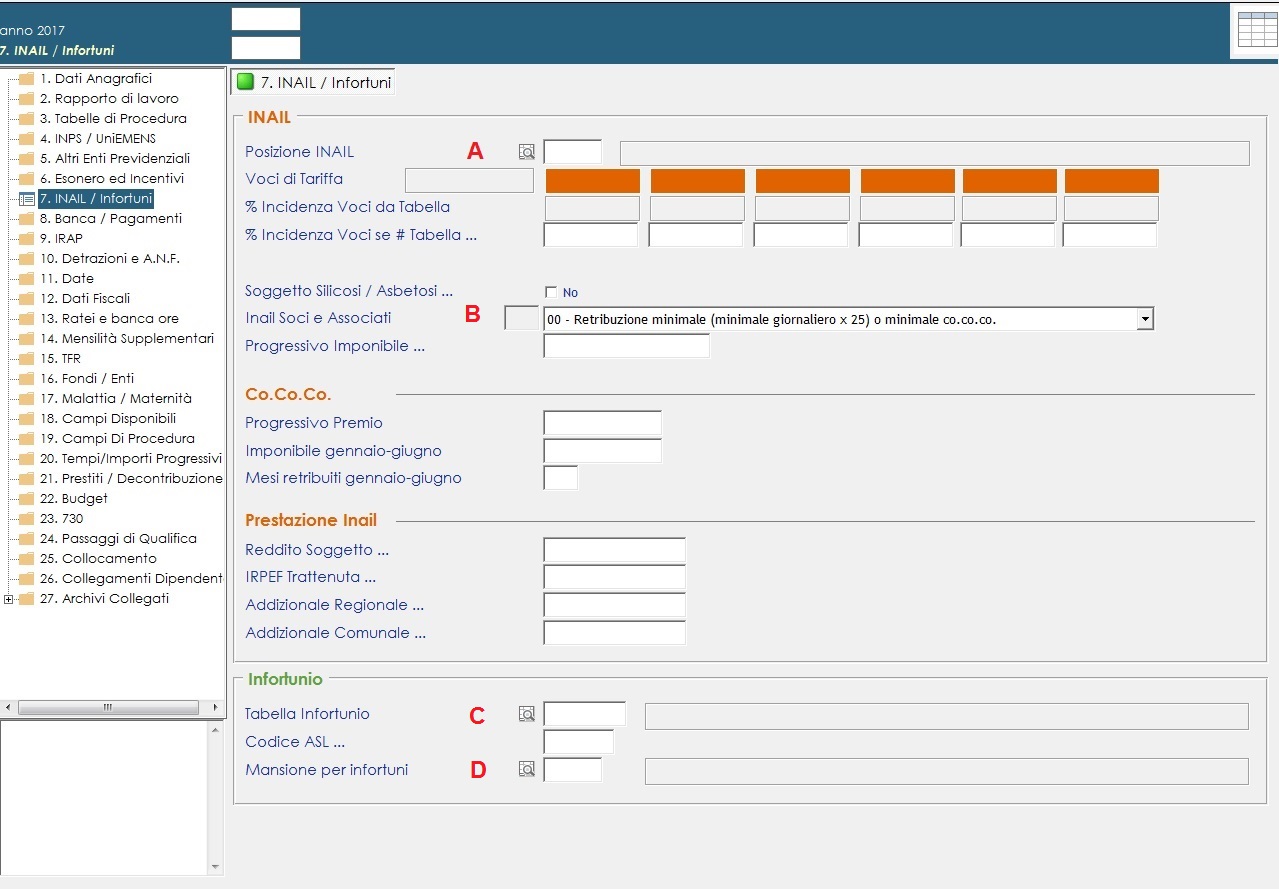Click the Mansione per infortuni search icon

(x=526, y=770)
